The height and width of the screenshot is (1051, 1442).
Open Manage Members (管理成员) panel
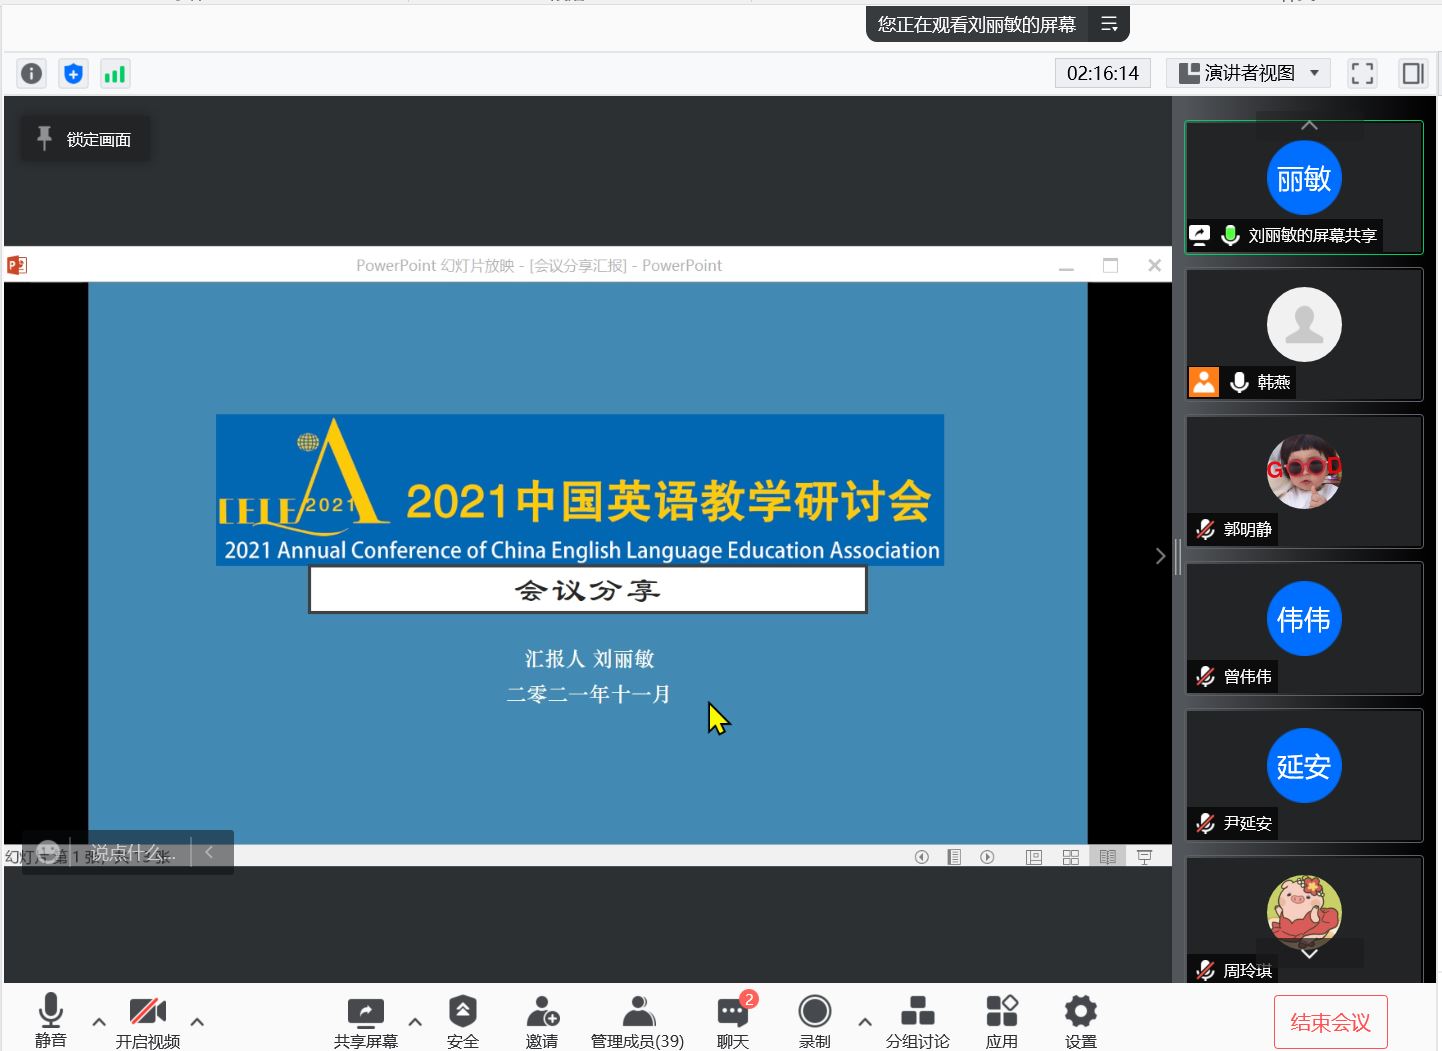point(638,1022)
